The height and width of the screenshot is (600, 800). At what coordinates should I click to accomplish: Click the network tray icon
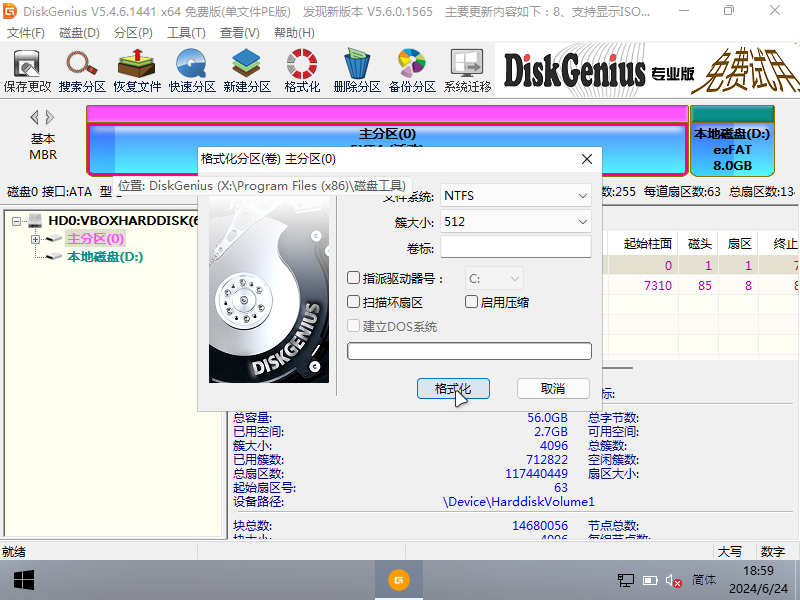click(626, 580)
